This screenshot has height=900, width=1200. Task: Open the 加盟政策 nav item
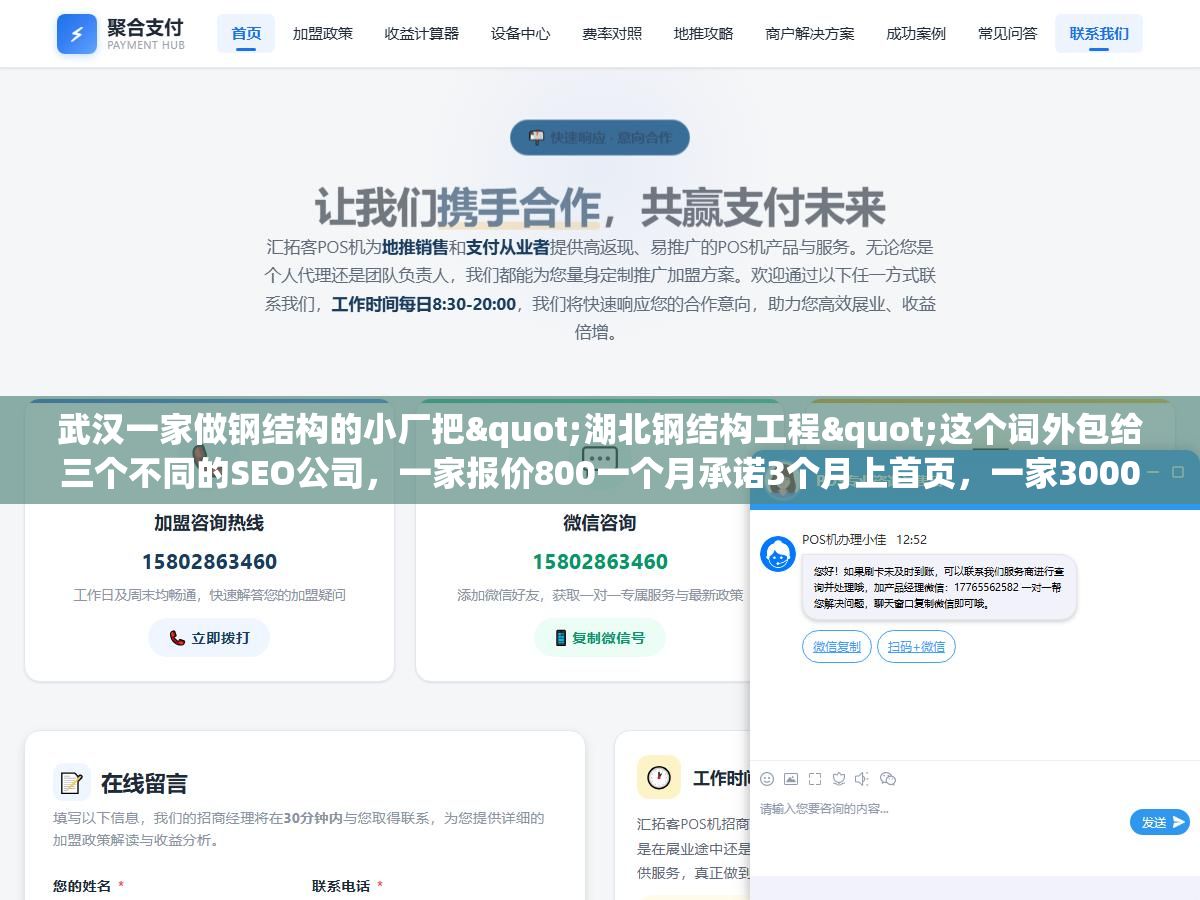323,33
